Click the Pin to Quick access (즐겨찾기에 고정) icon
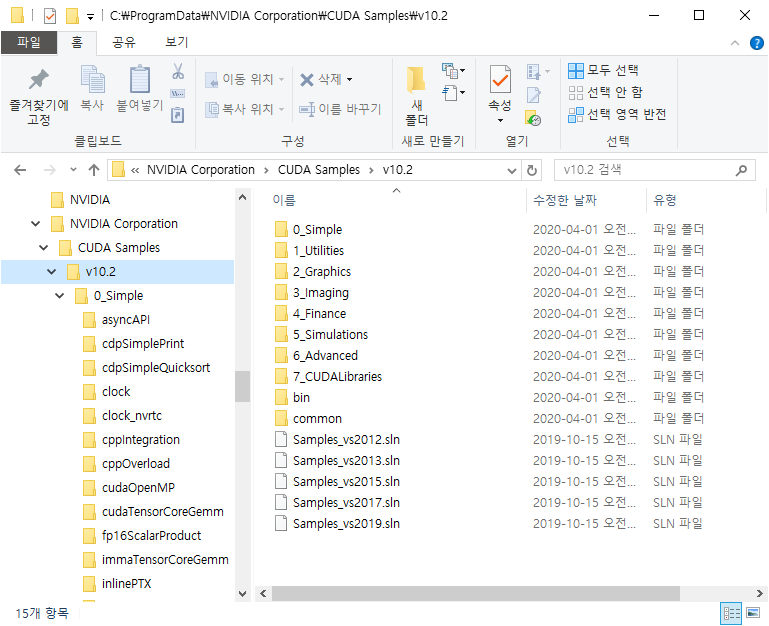The height and width of the screenshot is (626, 769). 39,79
